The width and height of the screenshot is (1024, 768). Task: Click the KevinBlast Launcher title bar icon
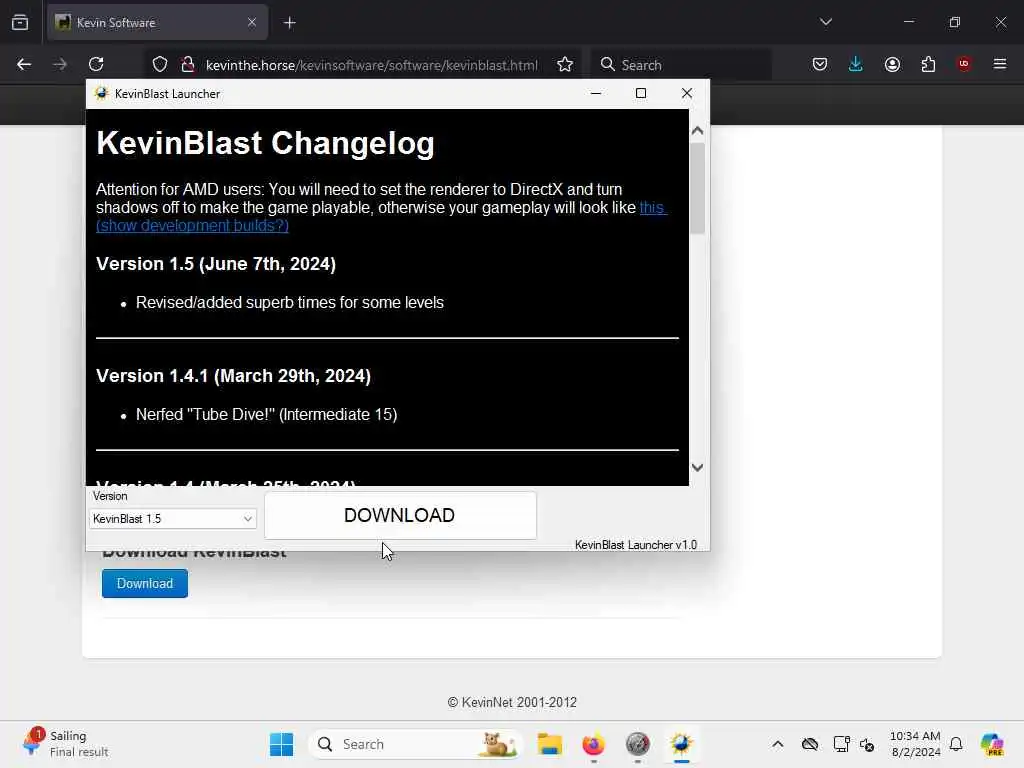tap(101, 93)
